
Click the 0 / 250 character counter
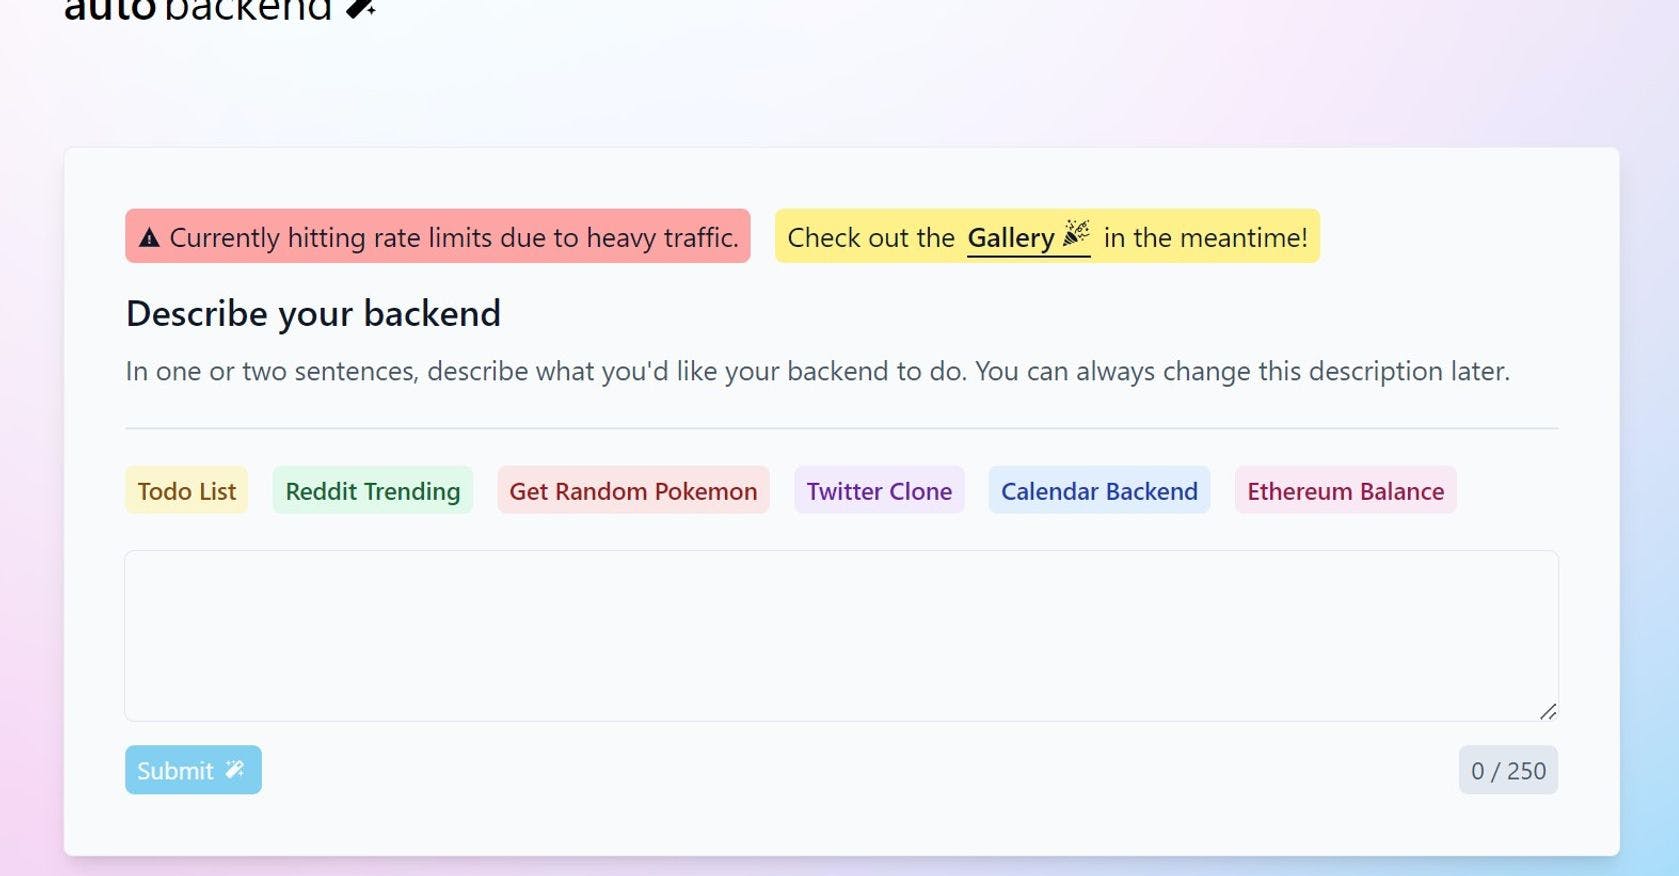(1508, 771)
